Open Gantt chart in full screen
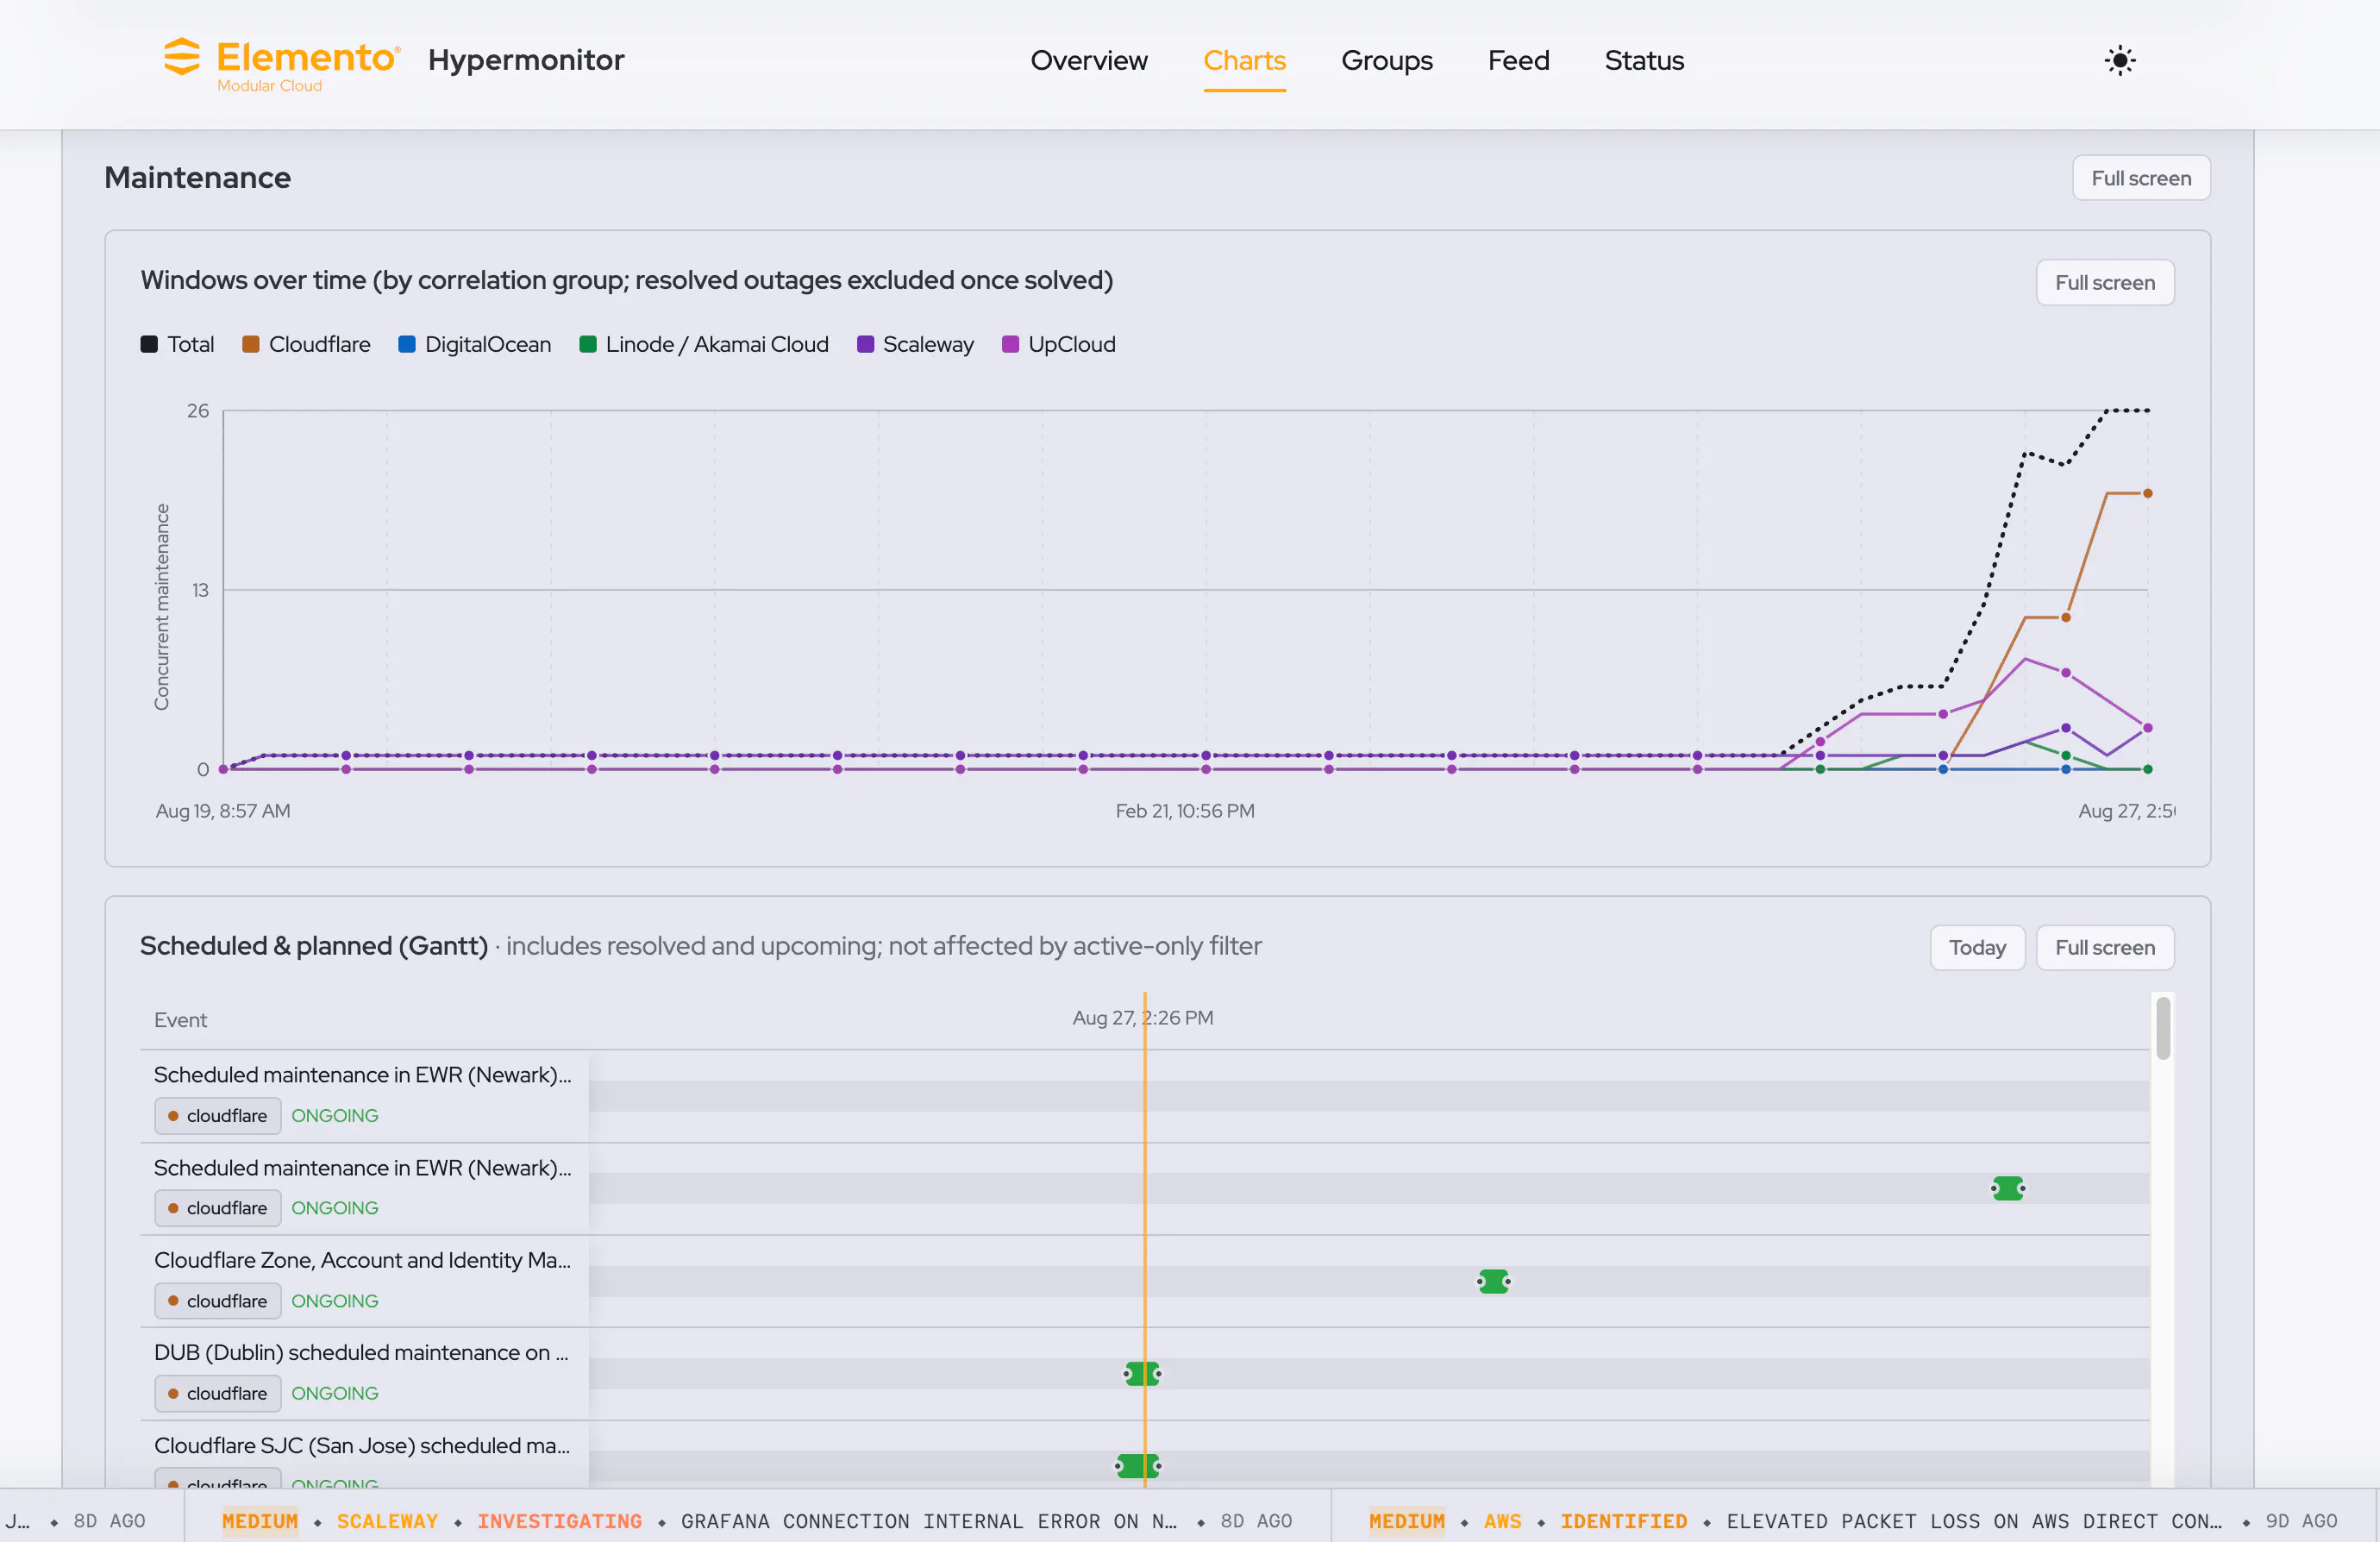 click(x=2105, y=947)
